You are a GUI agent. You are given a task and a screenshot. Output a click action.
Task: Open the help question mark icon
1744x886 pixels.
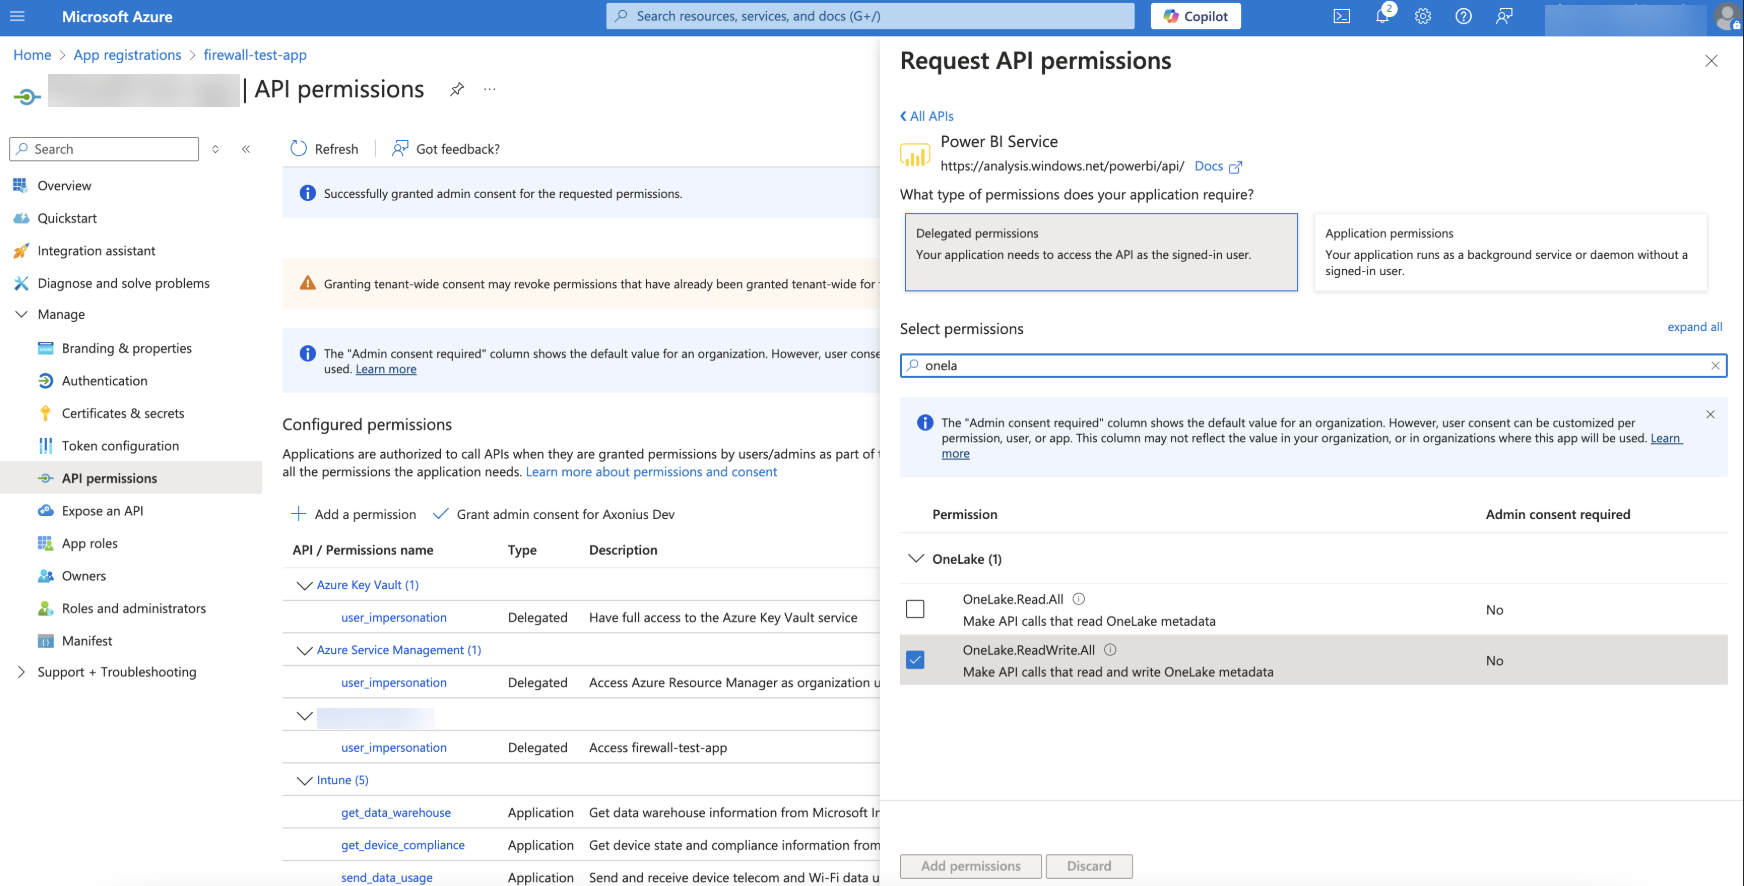coord(1464,16)
